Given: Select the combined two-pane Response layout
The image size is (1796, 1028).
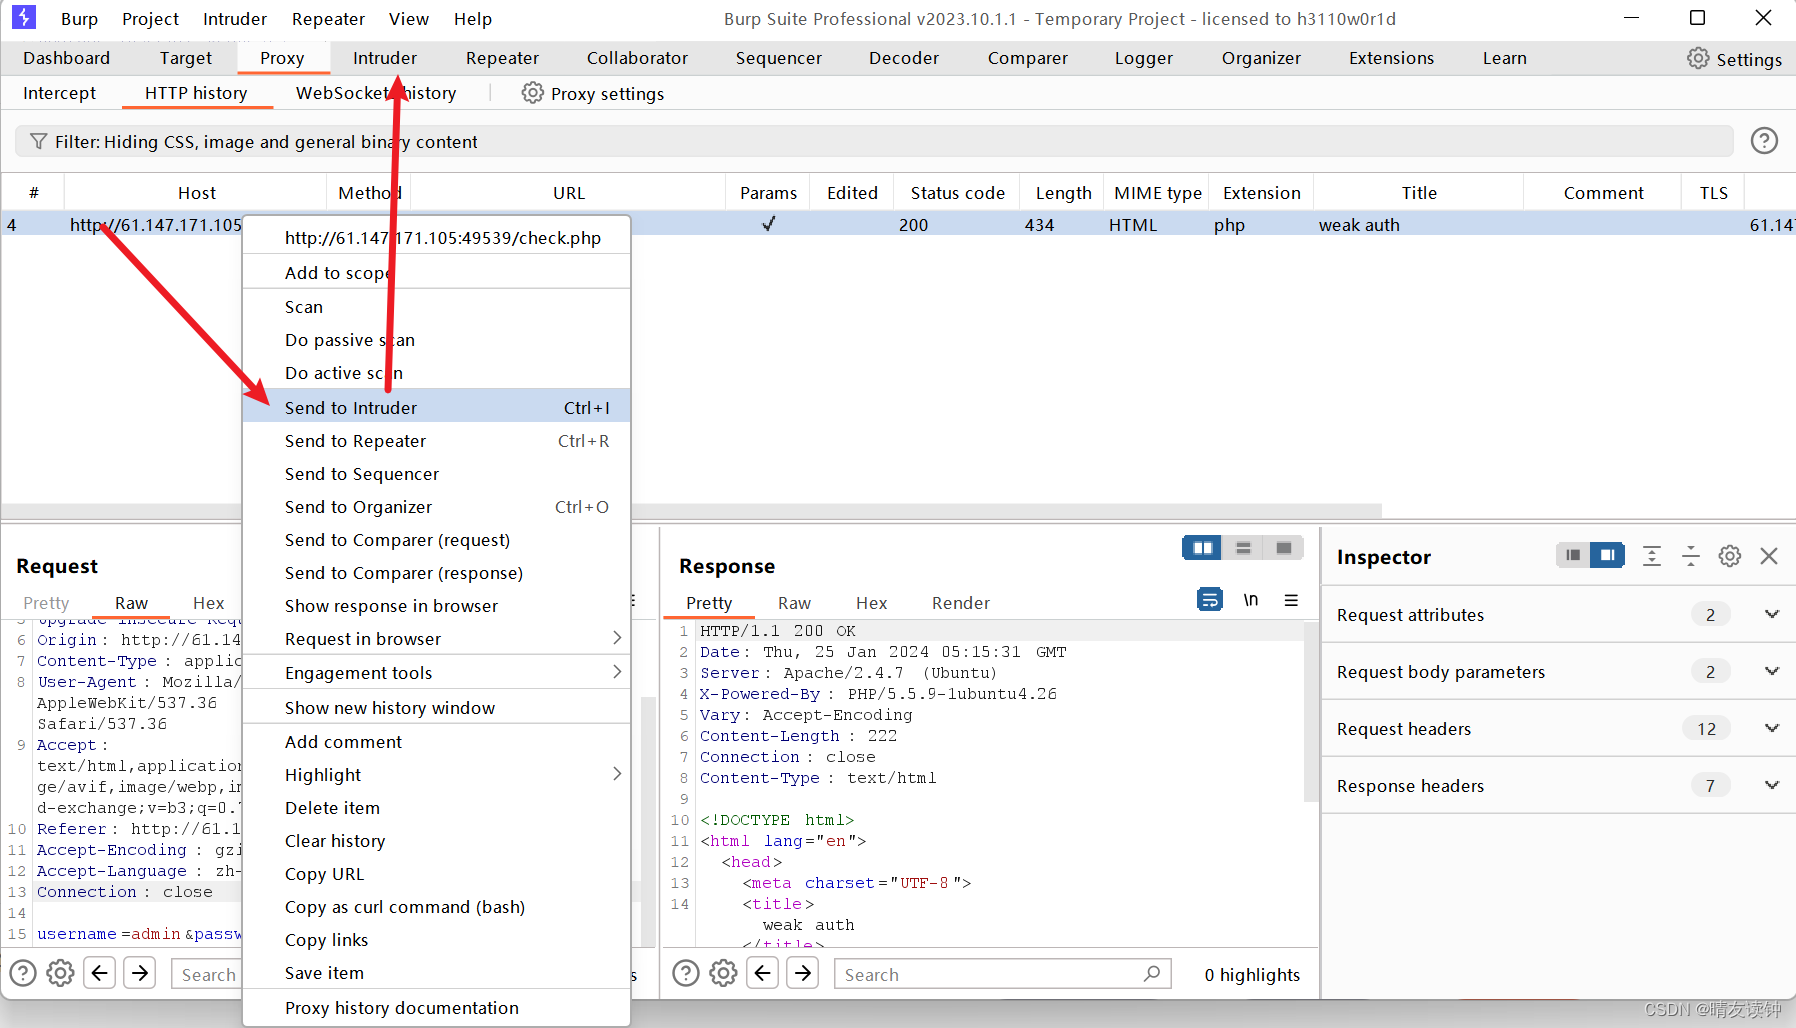Looking at the screenshot, I should (x=1203, y=548).
